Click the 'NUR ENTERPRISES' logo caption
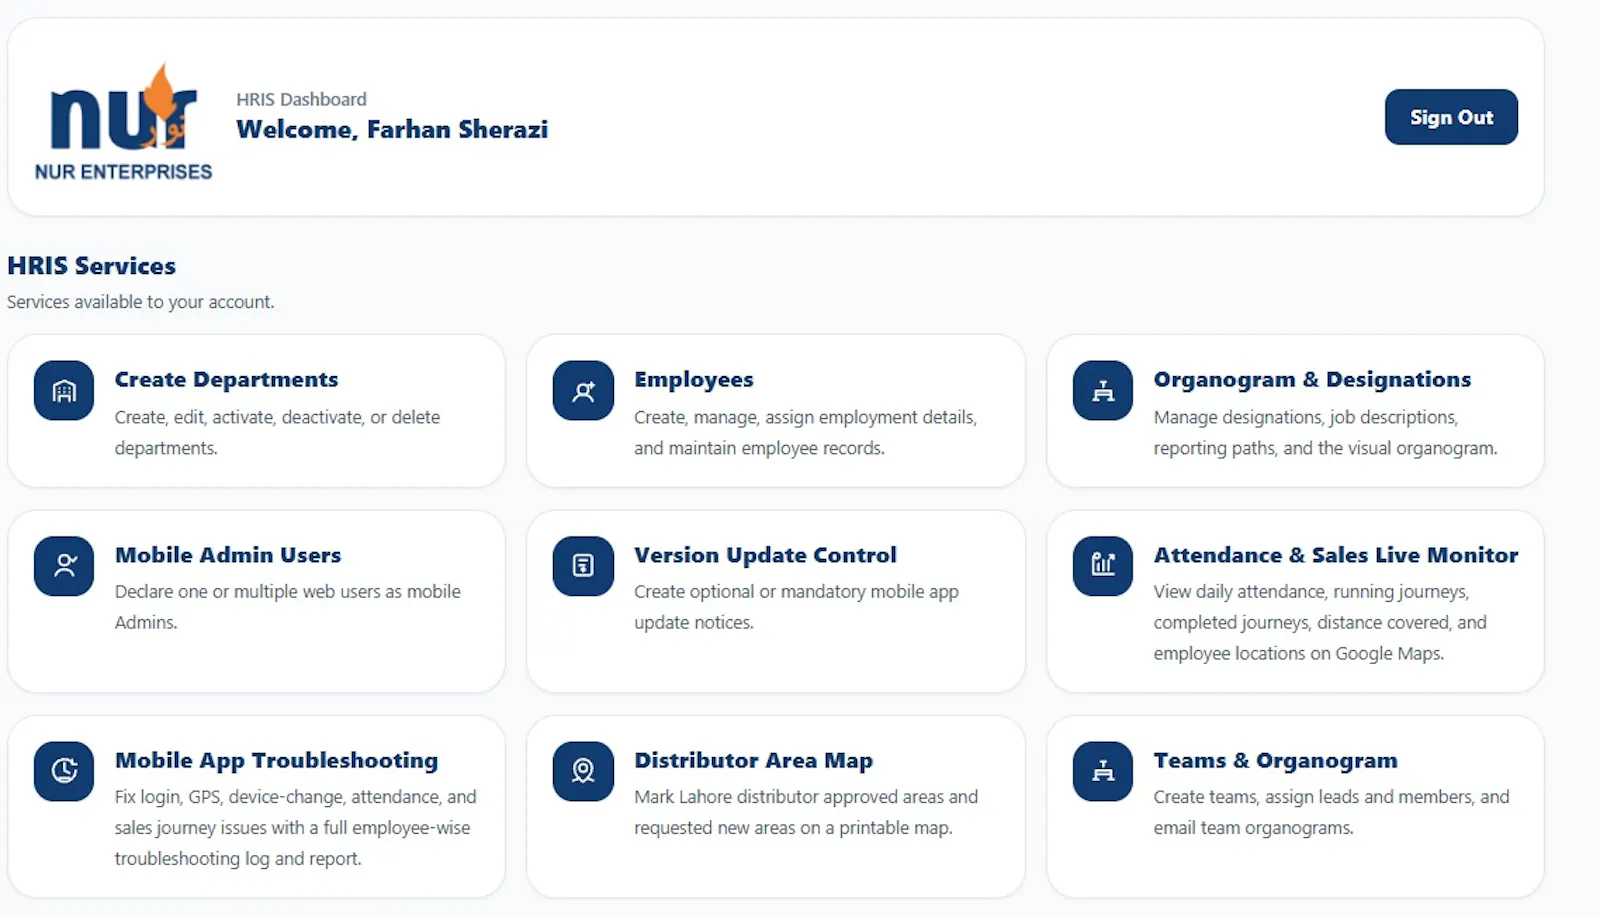1600x917 pixels. coord(123,172)
